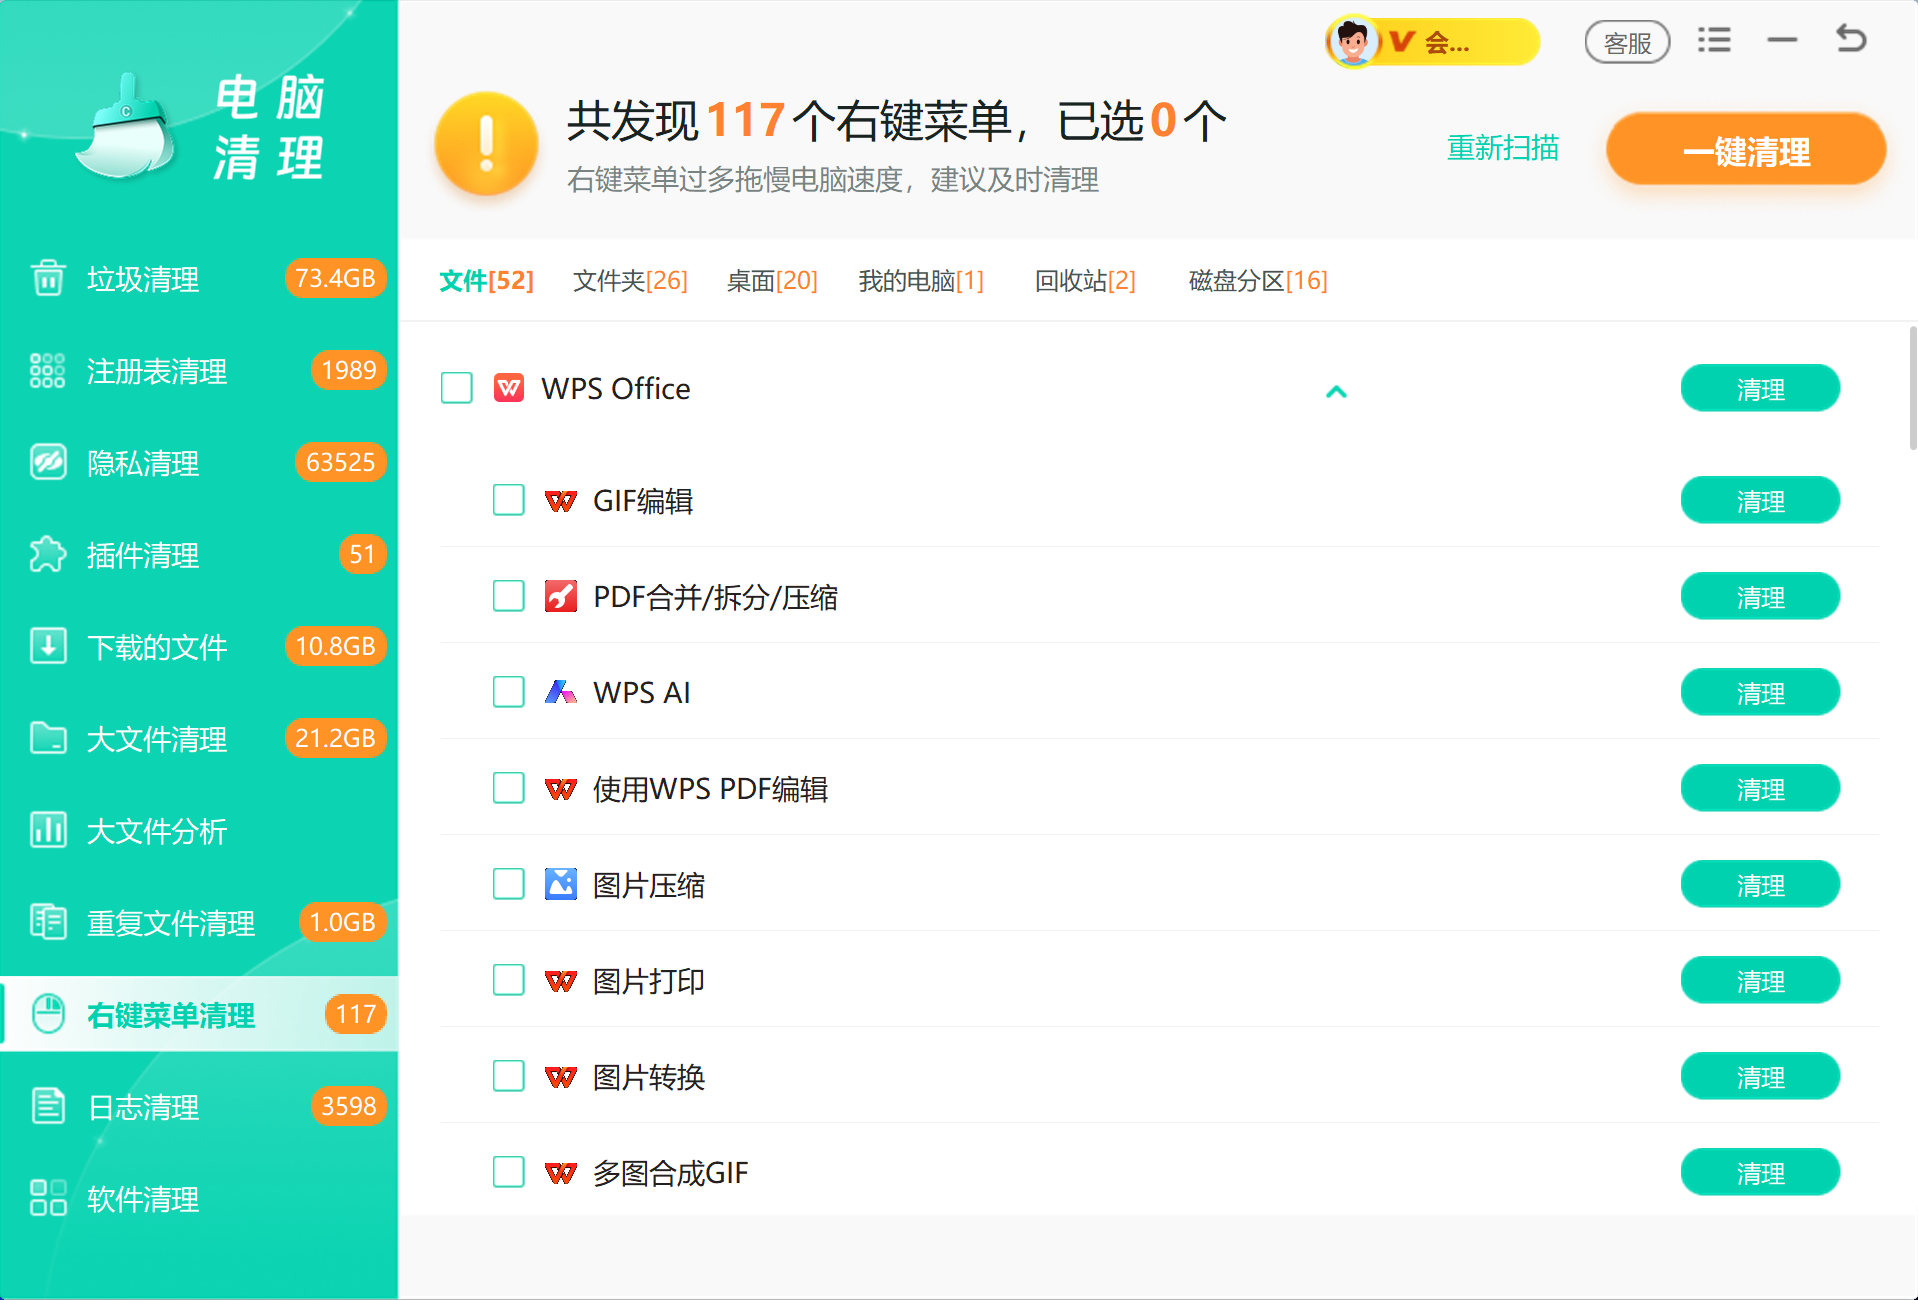Open the list menu icon
Viewport: 1918px width, 1300px height.
[x=1714, y=40]
